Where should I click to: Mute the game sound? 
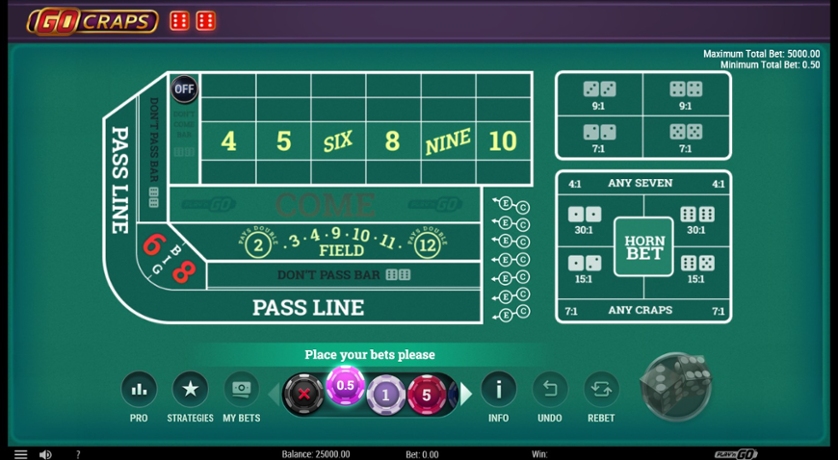(45, 454)
